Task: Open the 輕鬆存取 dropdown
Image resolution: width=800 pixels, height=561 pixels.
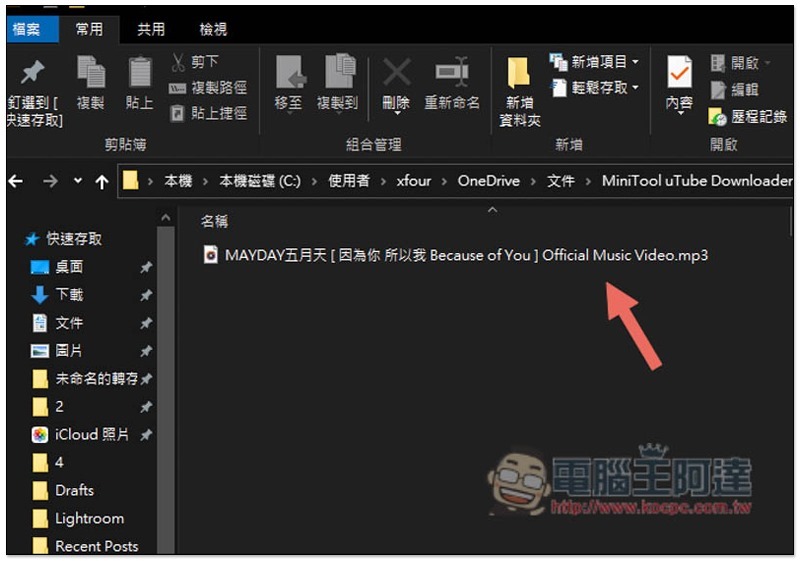Action: pyautogui.click(x=594, y=88)
